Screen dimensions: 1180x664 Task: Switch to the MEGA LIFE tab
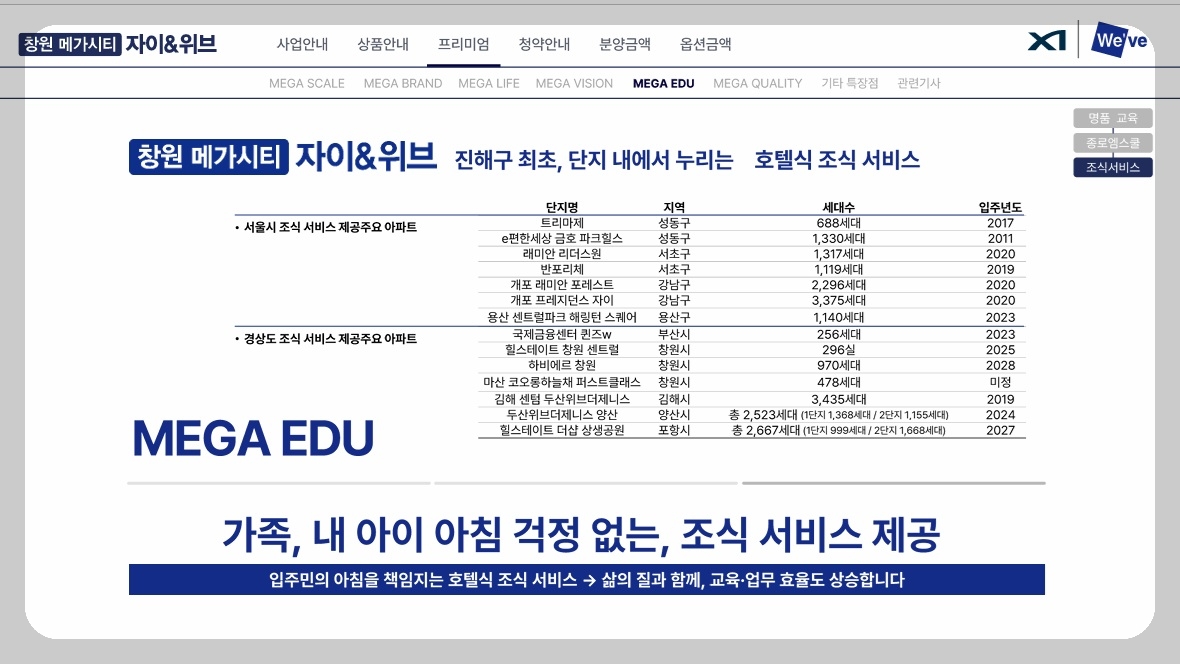489,84
